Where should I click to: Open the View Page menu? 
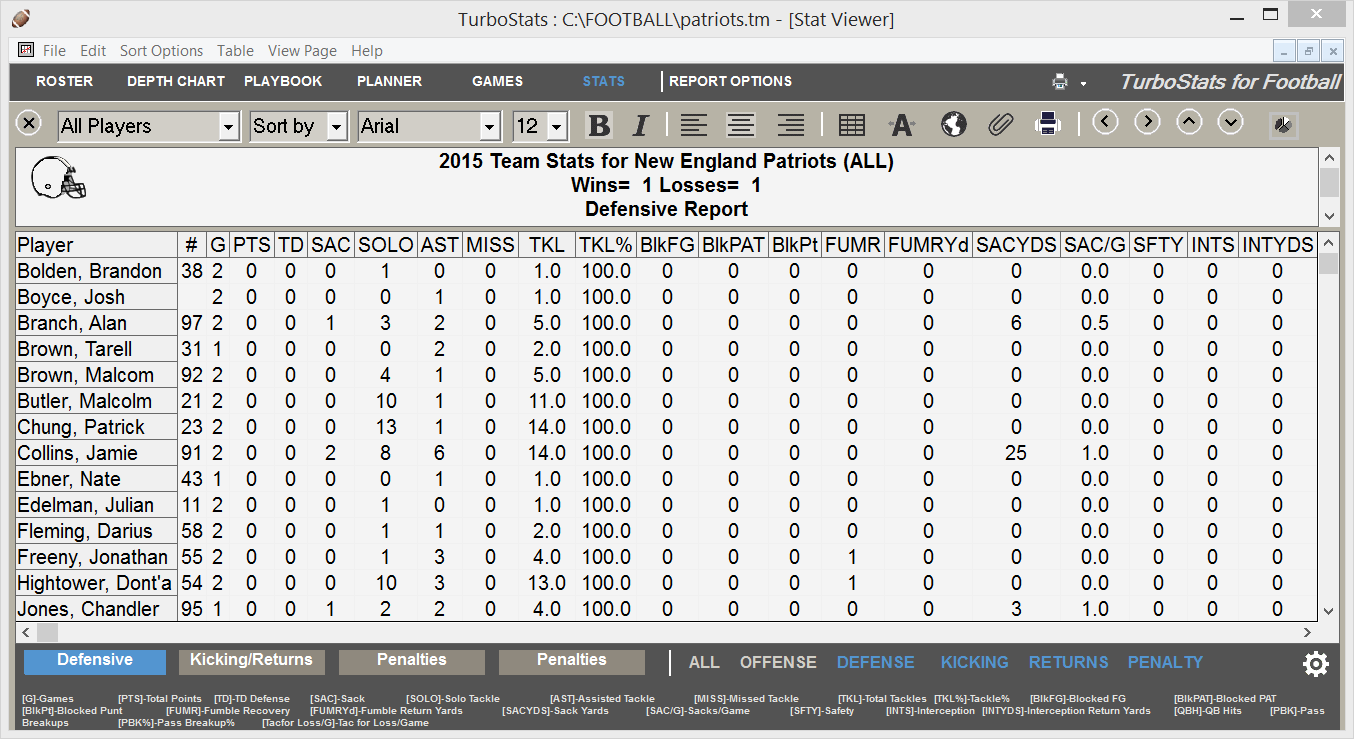coord(302,51)
